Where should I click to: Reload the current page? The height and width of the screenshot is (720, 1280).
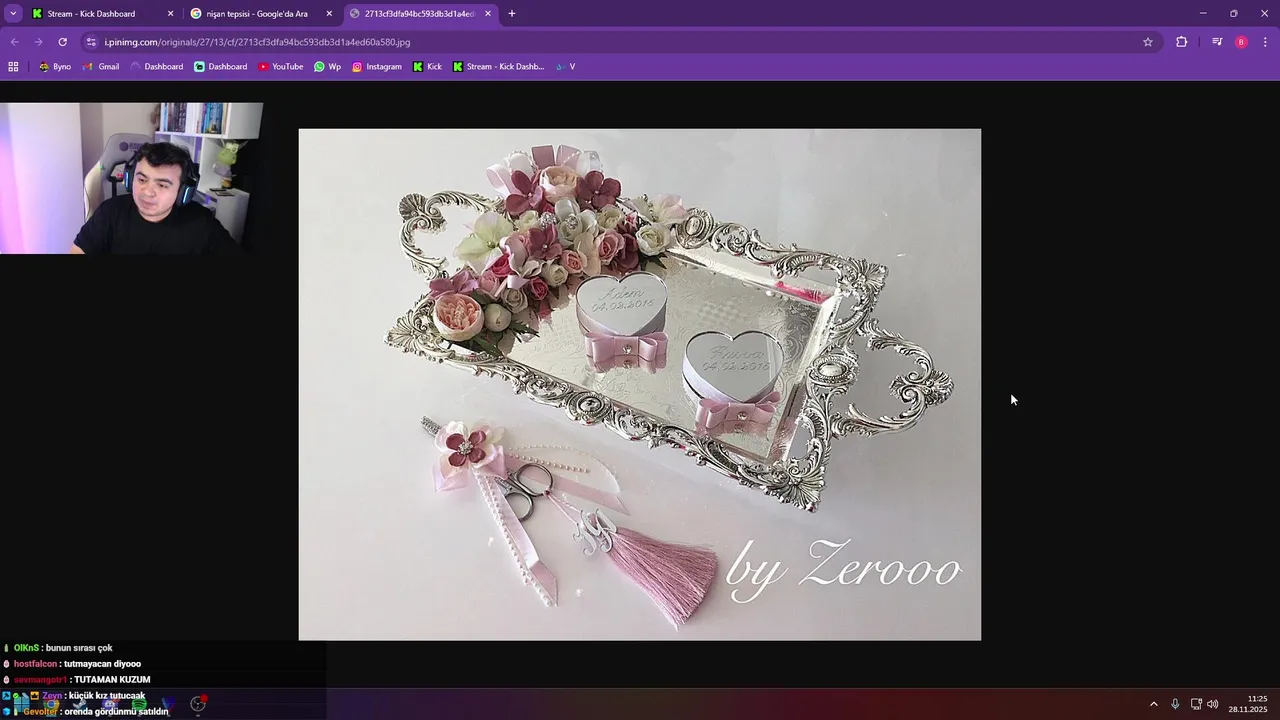click(62, 42)
